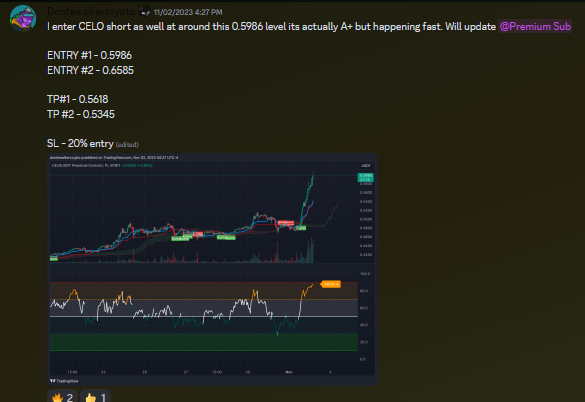Click the '(edited)' label
Screen dimensions: 585x402
[127, 144]
